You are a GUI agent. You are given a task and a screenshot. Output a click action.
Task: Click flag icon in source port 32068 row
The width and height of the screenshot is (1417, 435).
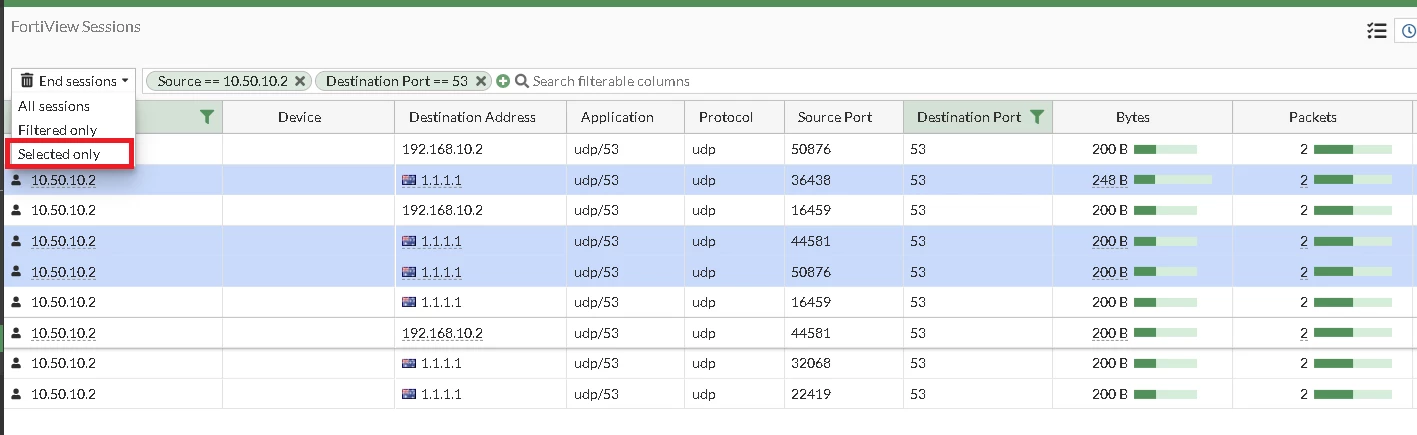point(408,364)
